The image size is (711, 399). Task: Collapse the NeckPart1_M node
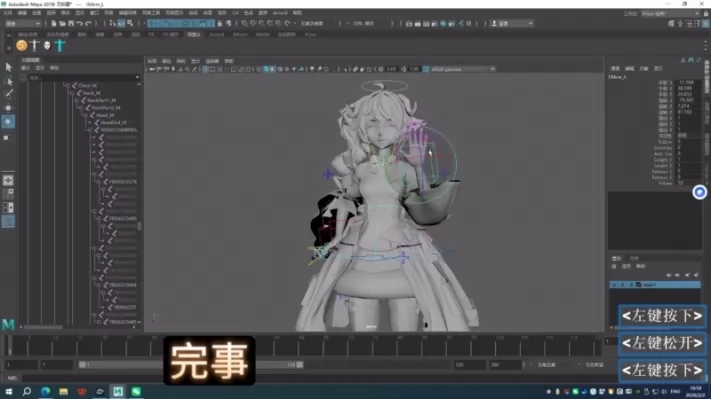(76, 100)
